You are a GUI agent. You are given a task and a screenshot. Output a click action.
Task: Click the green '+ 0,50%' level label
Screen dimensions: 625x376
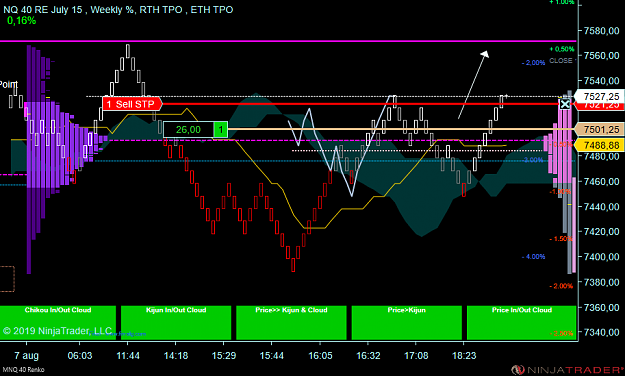point(562,49)
